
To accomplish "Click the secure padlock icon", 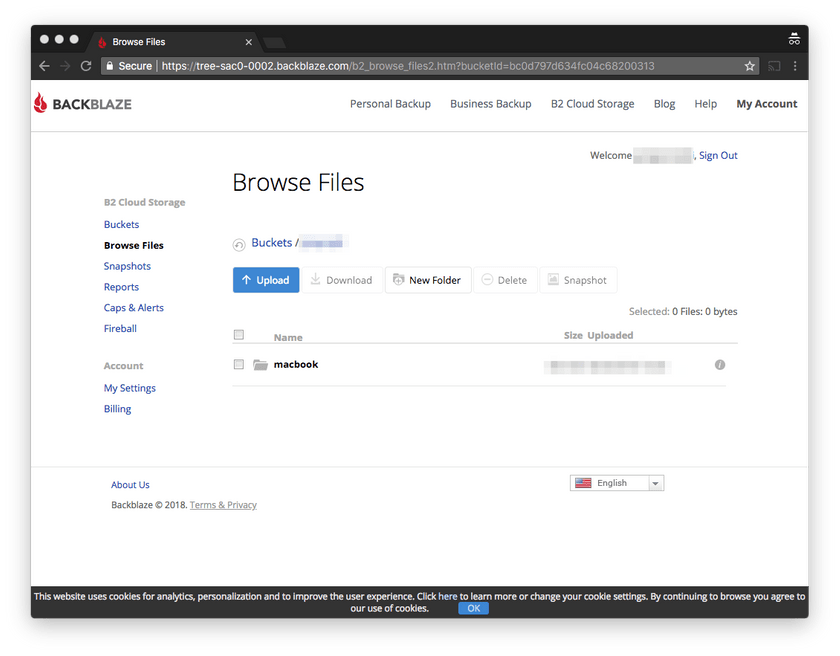I will (x=110, y=66).
